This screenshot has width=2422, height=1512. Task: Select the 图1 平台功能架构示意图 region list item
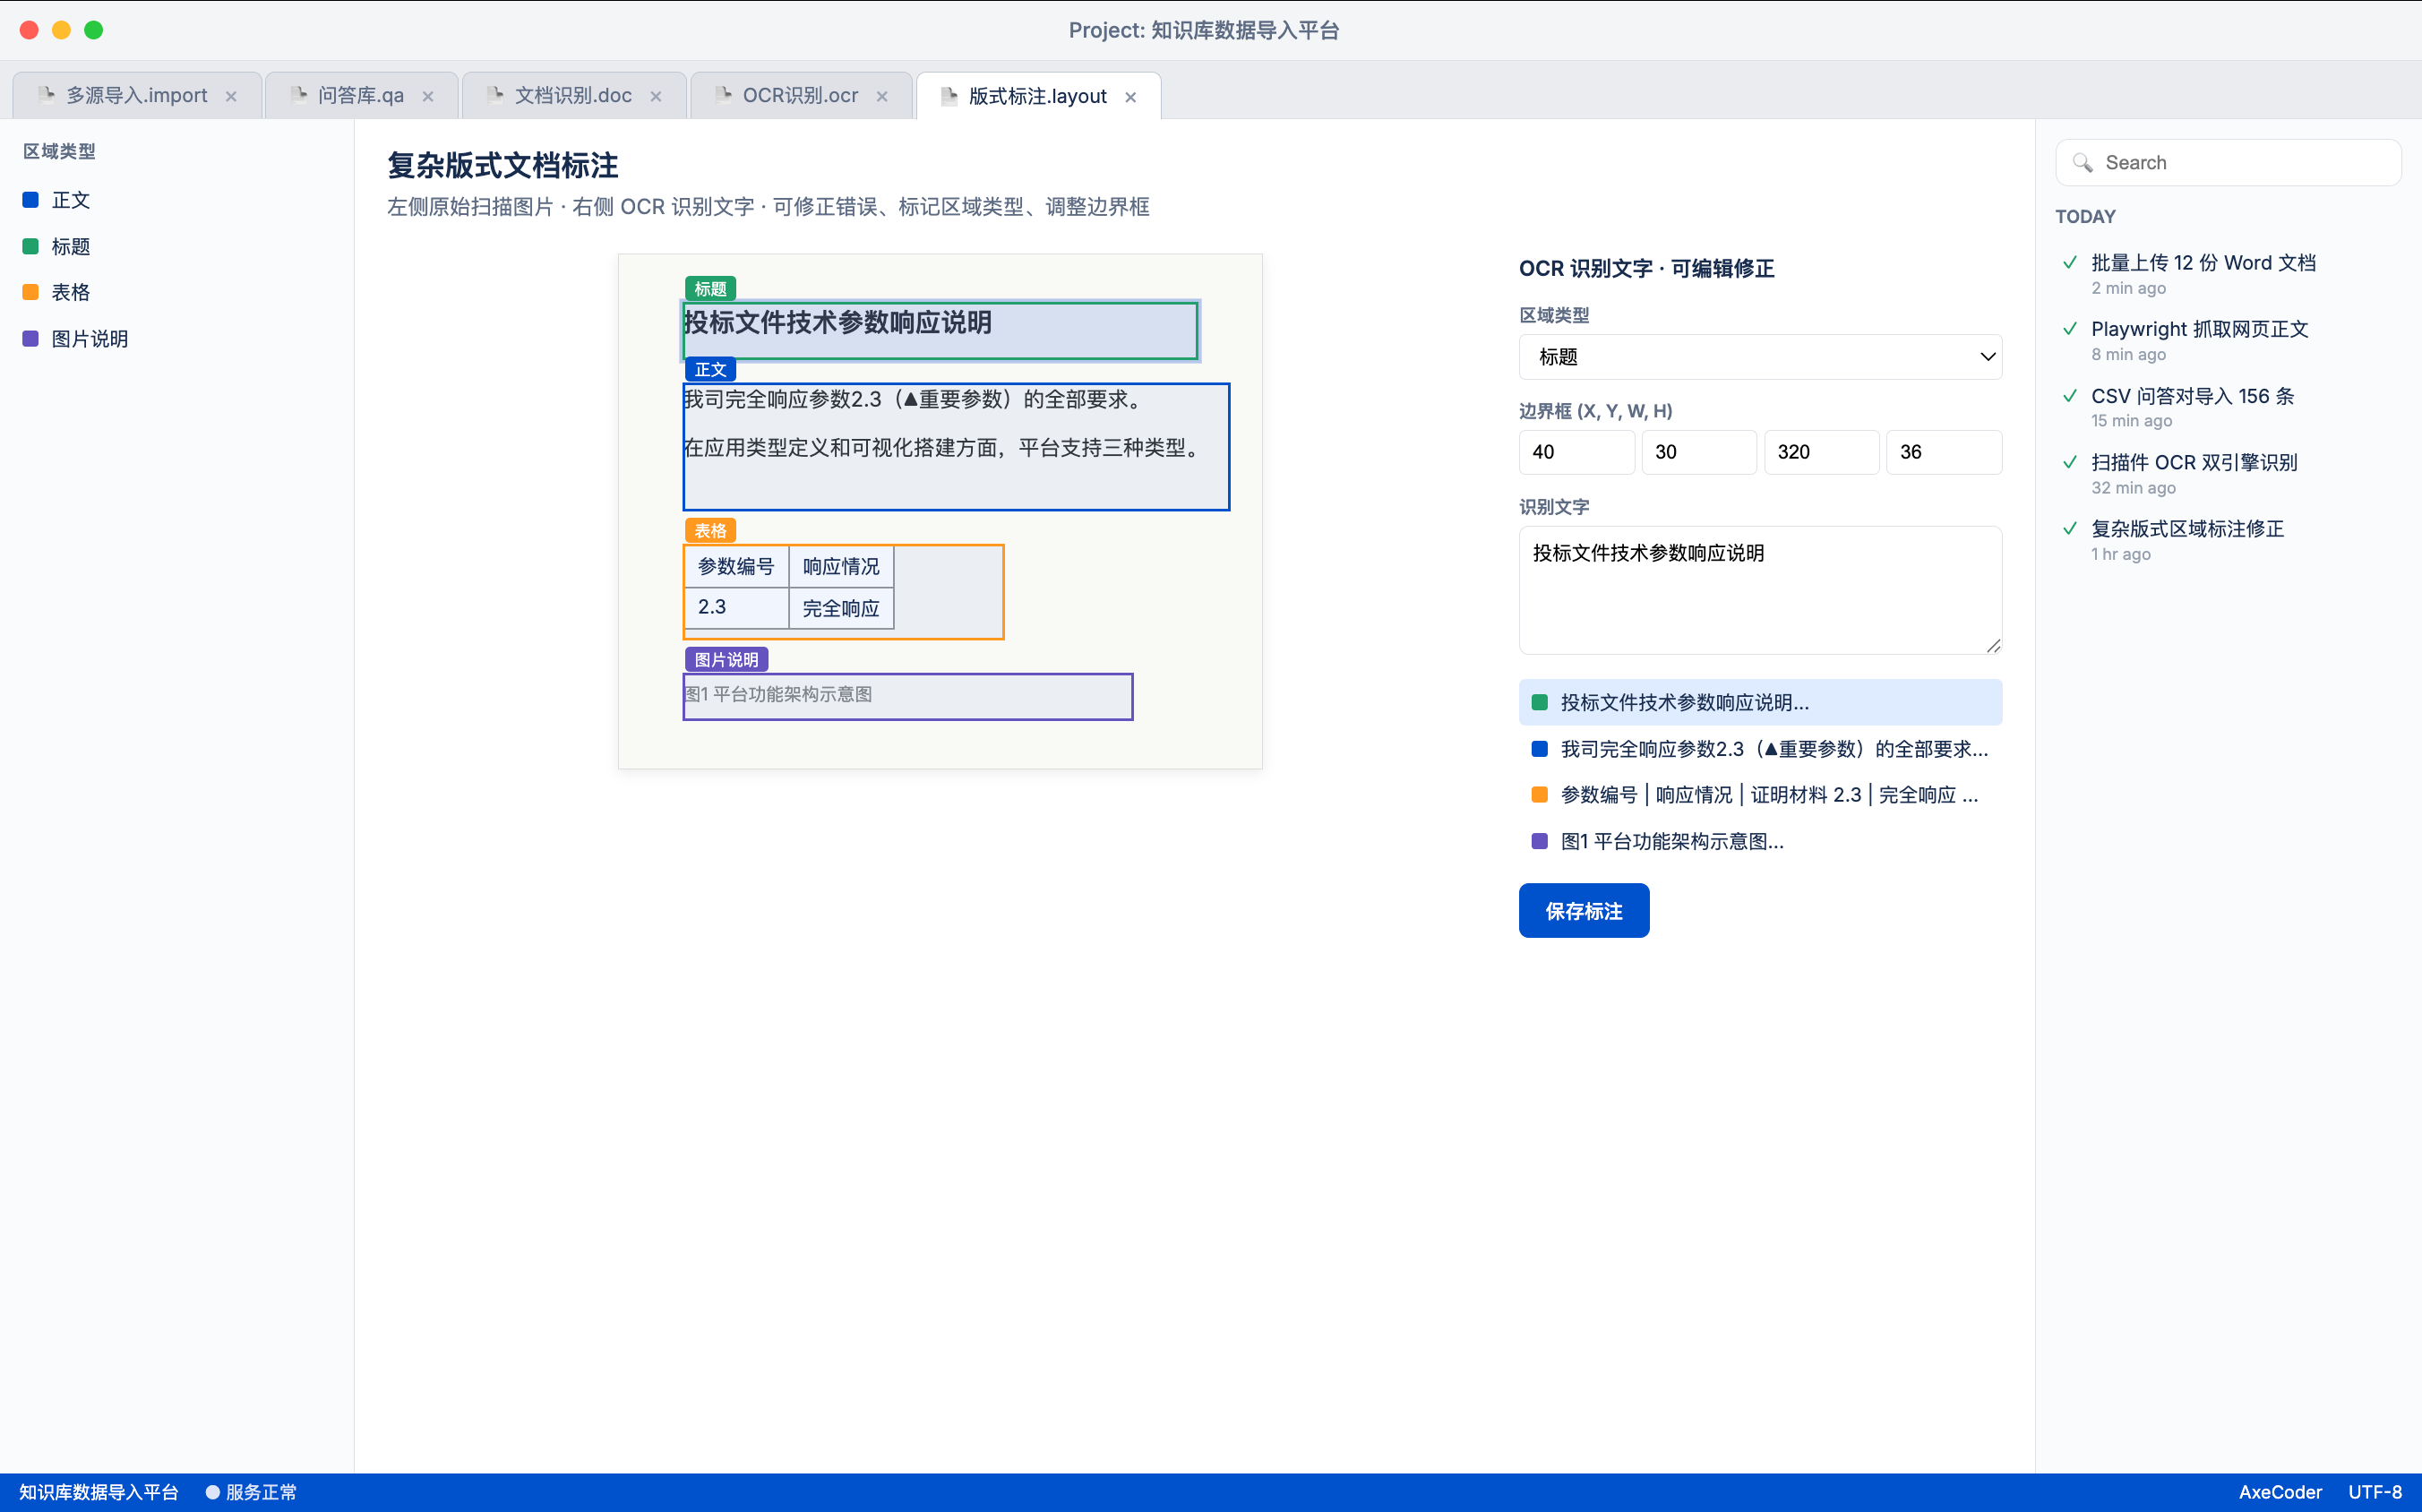(1760, 841)
